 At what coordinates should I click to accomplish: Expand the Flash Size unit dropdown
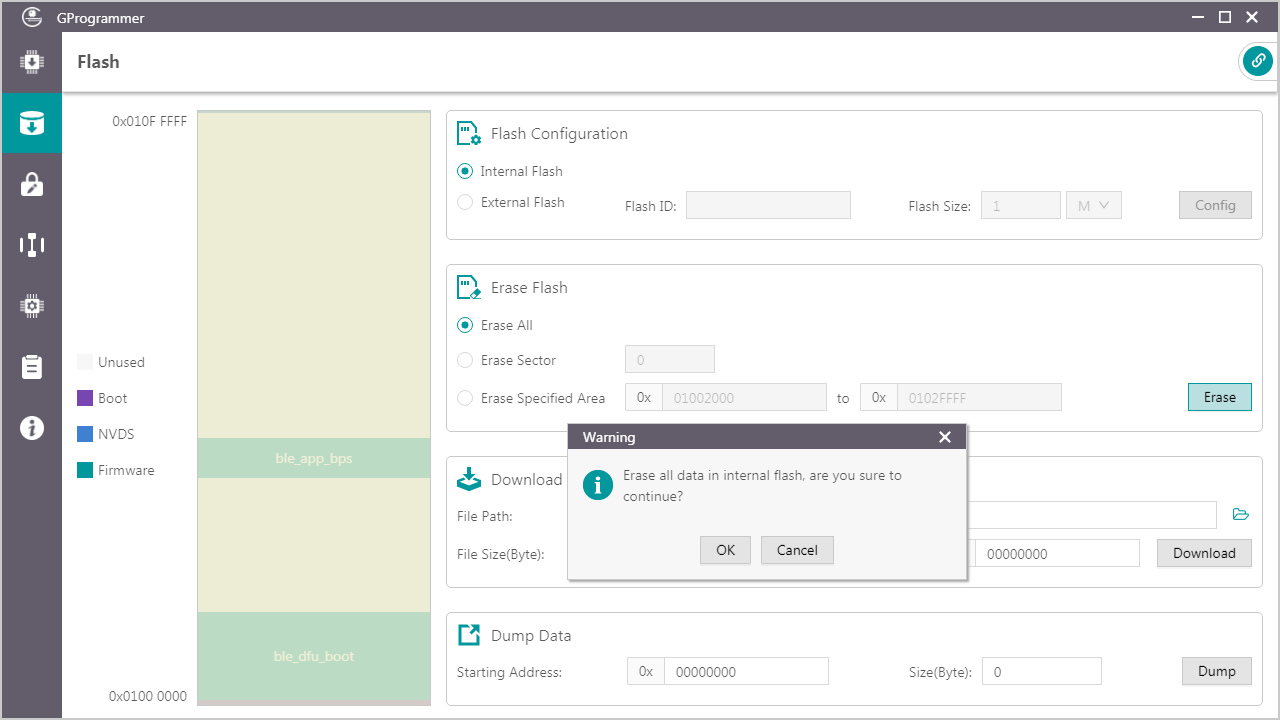(x=1094, y=205)
